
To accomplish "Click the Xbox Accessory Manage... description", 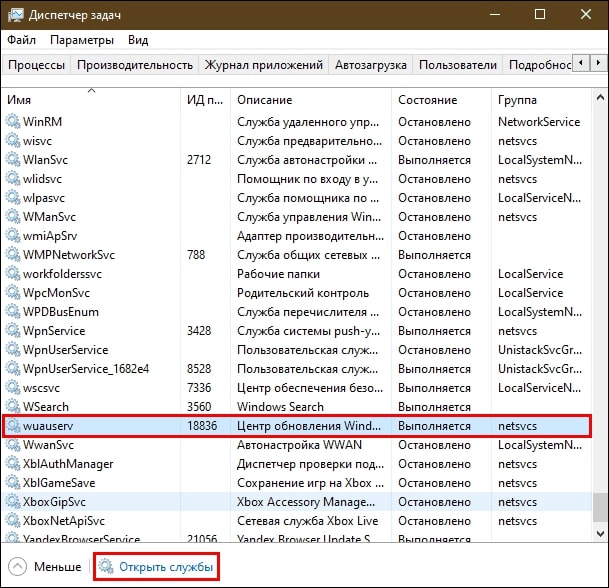I will click(306, 502).
